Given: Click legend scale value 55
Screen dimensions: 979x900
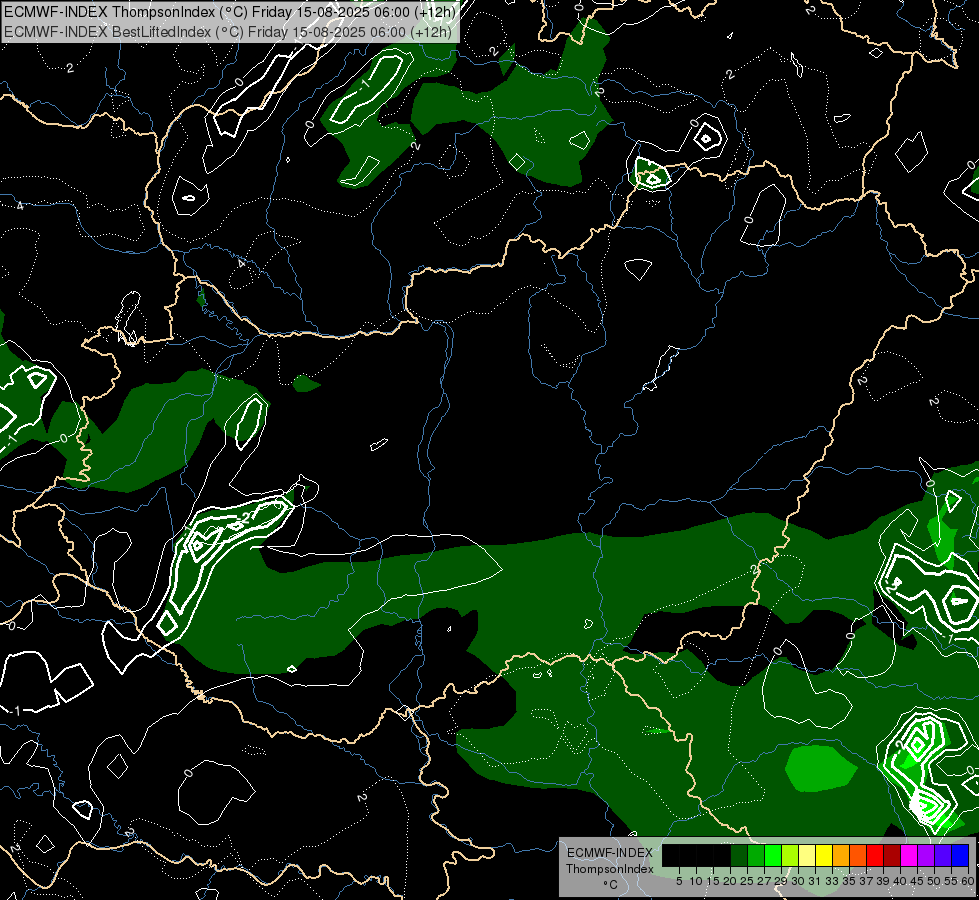Looking at the screenshot, I should 952,881.
